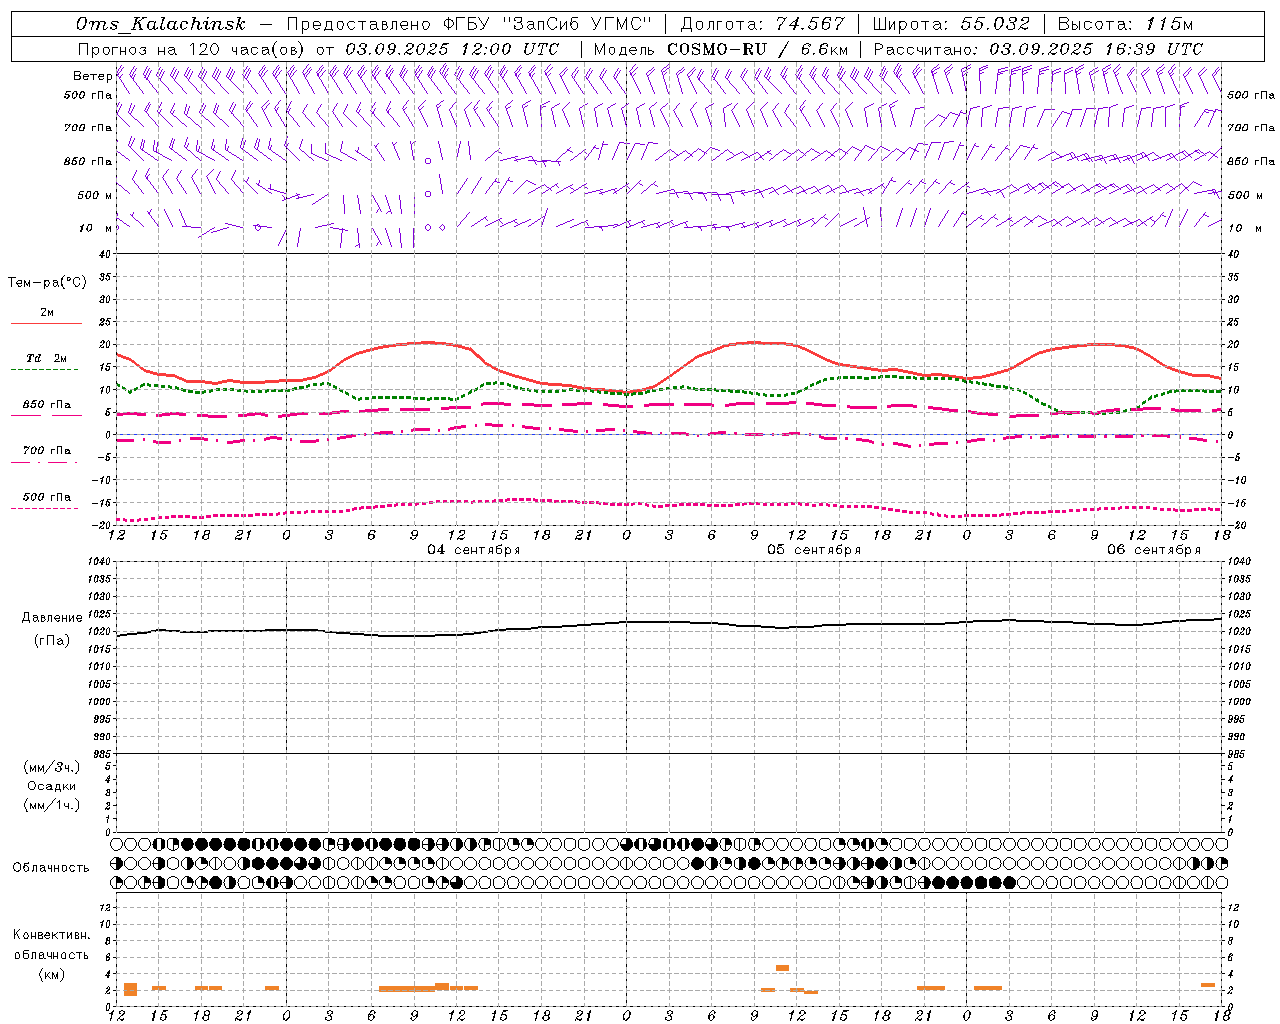Click the 'Ветер' wind panel label

(92, 76)
